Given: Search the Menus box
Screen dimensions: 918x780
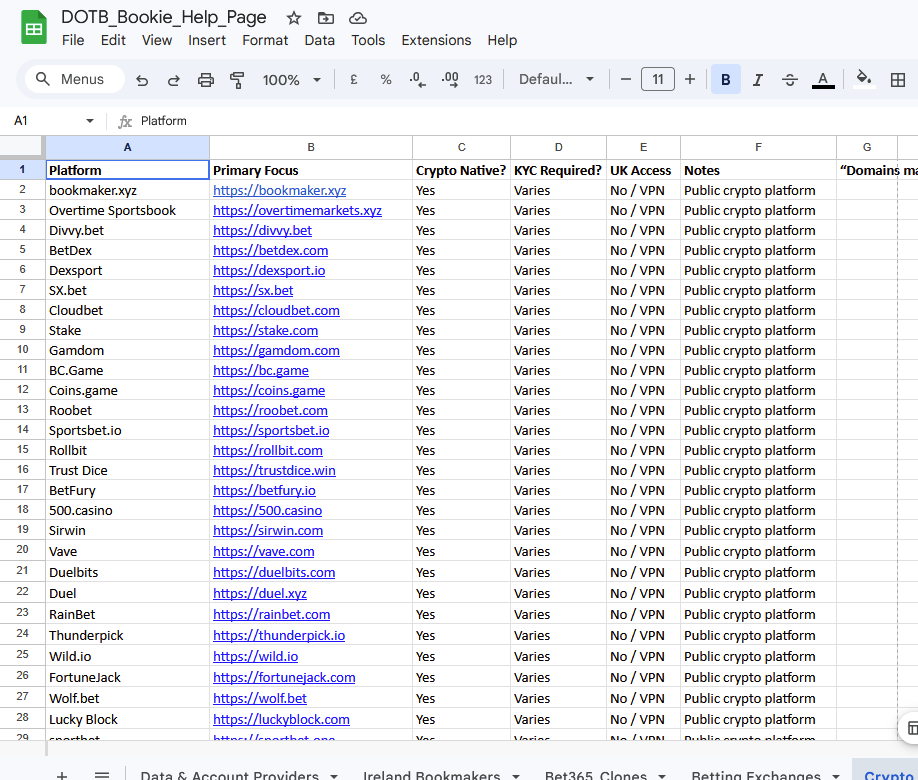Looking at the screenshot, I should coord(74,79).
